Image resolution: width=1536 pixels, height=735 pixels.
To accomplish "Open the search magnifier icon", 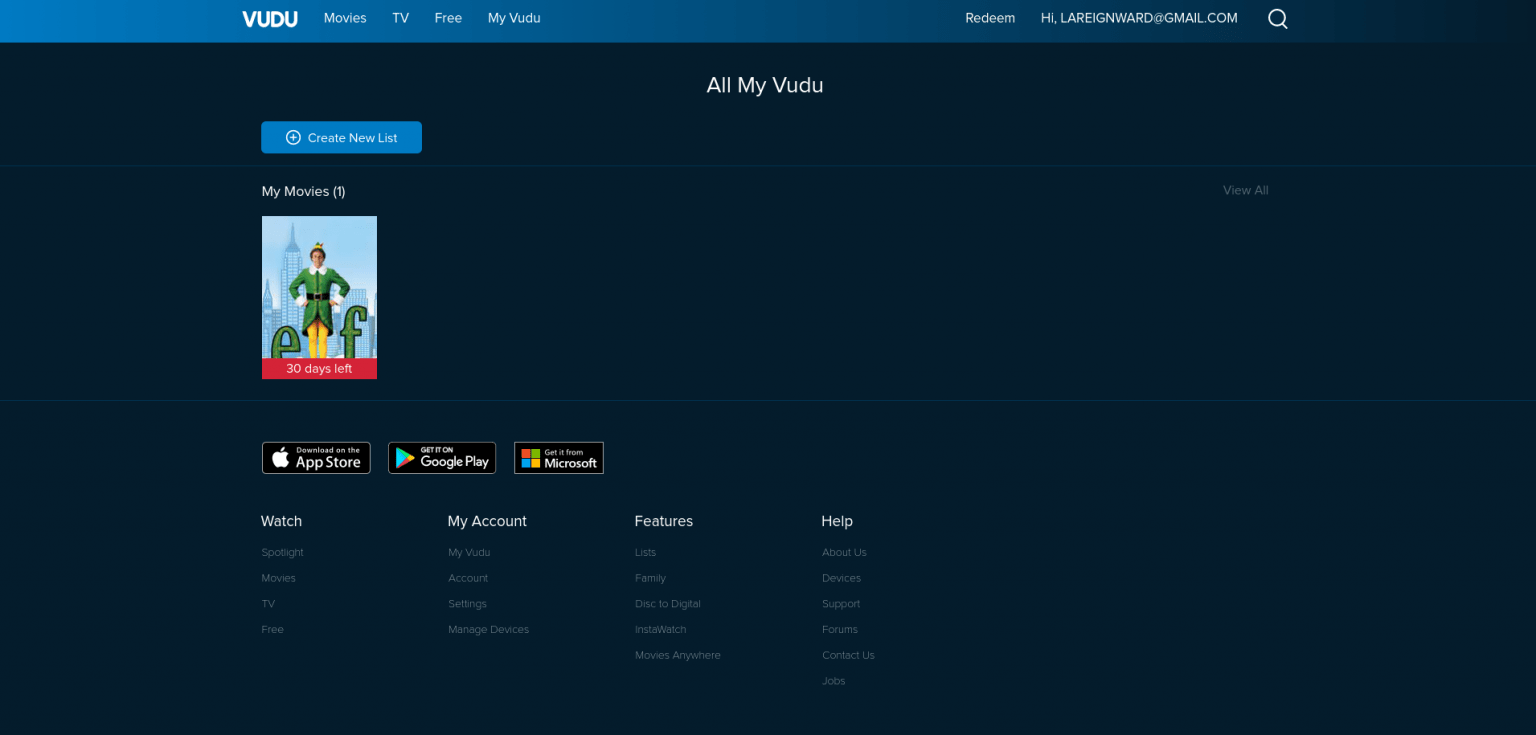I will [1277, 18].
